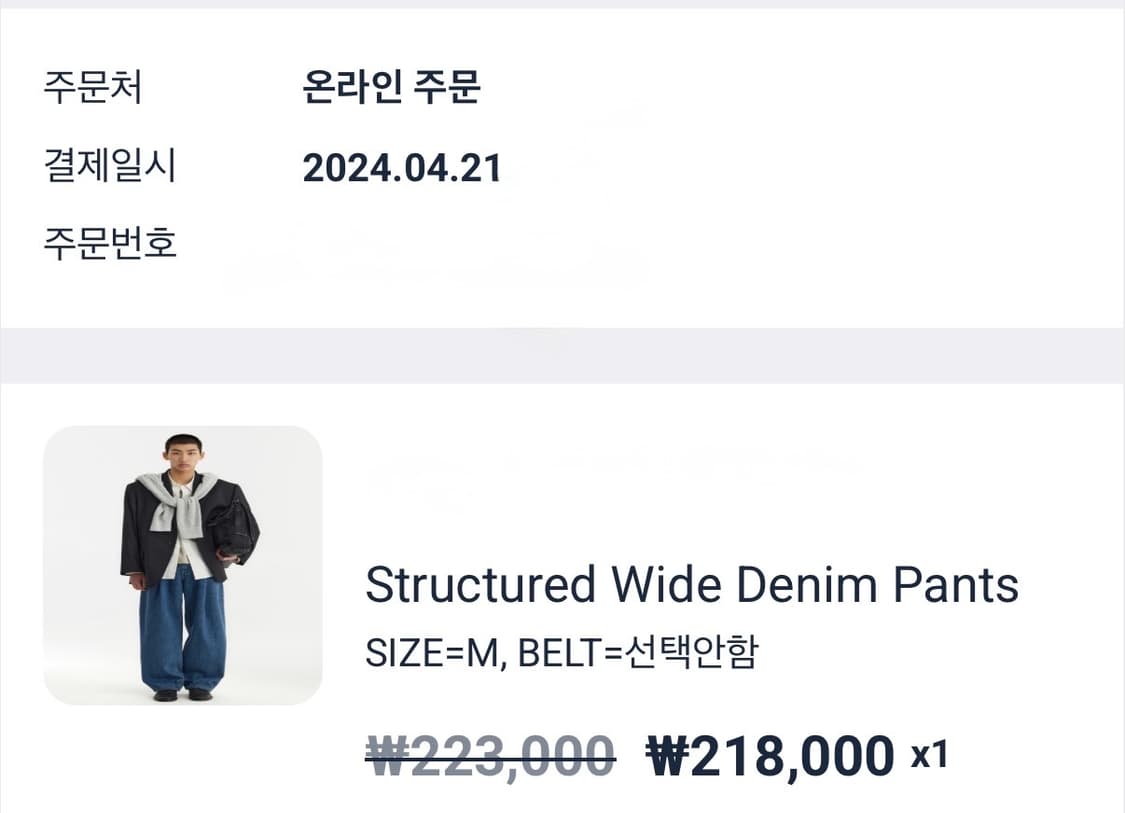Click the gray divider between order and product sections
Viewport: 1125px width, 813px height.
click(x=562, y=355)
